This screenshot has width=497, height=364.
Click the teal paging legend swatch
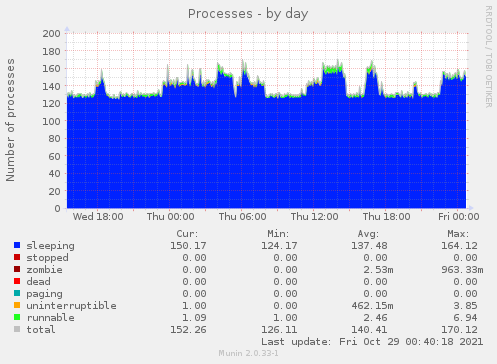17,293
